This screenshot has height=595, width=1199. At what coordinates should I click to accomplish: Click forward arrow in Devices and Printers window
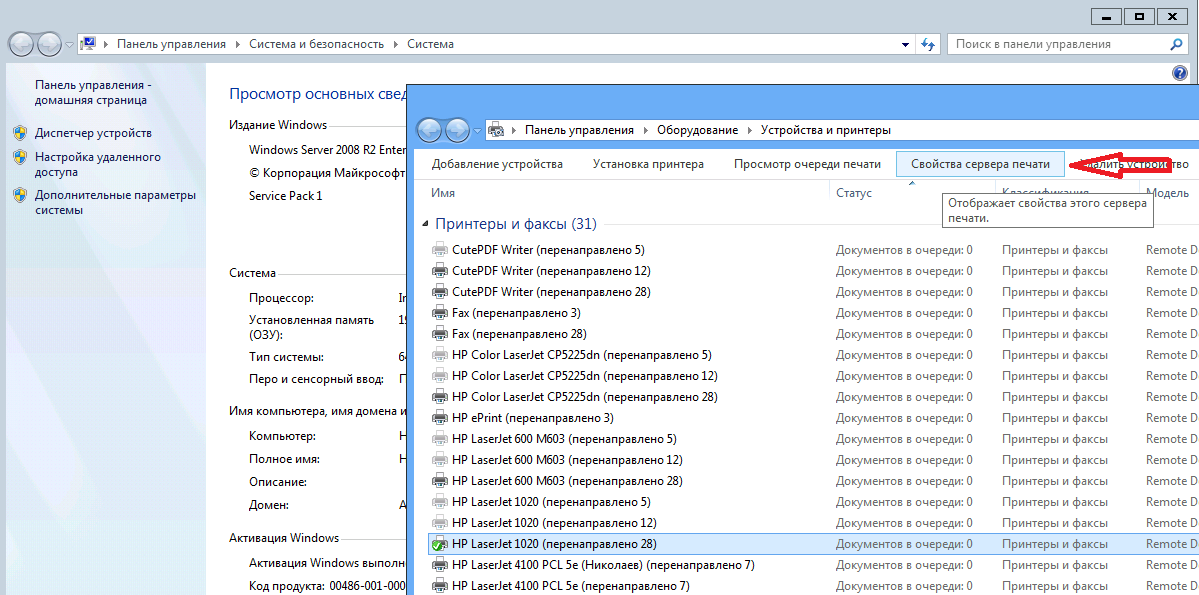click(x=457, y=130)
